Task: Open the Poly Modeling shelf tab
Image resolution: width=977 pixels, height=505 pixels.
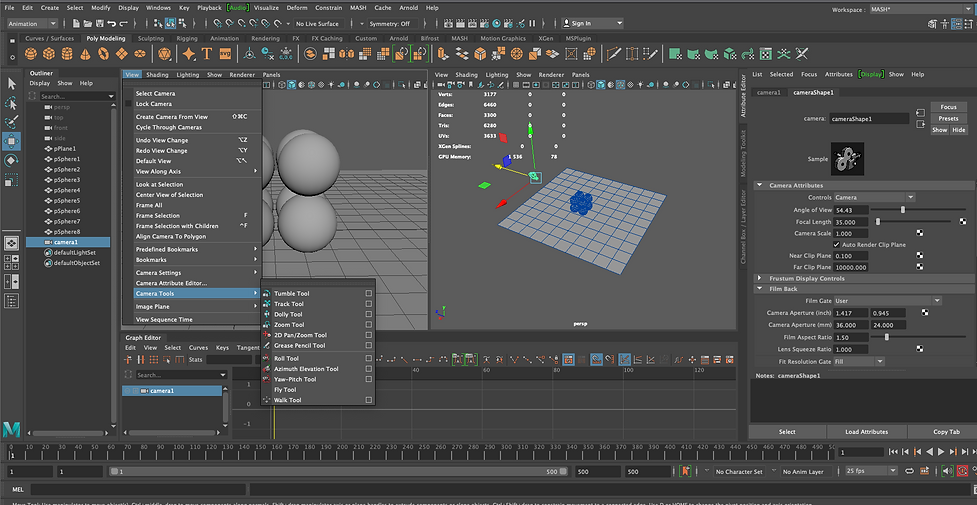Action: 105,39
